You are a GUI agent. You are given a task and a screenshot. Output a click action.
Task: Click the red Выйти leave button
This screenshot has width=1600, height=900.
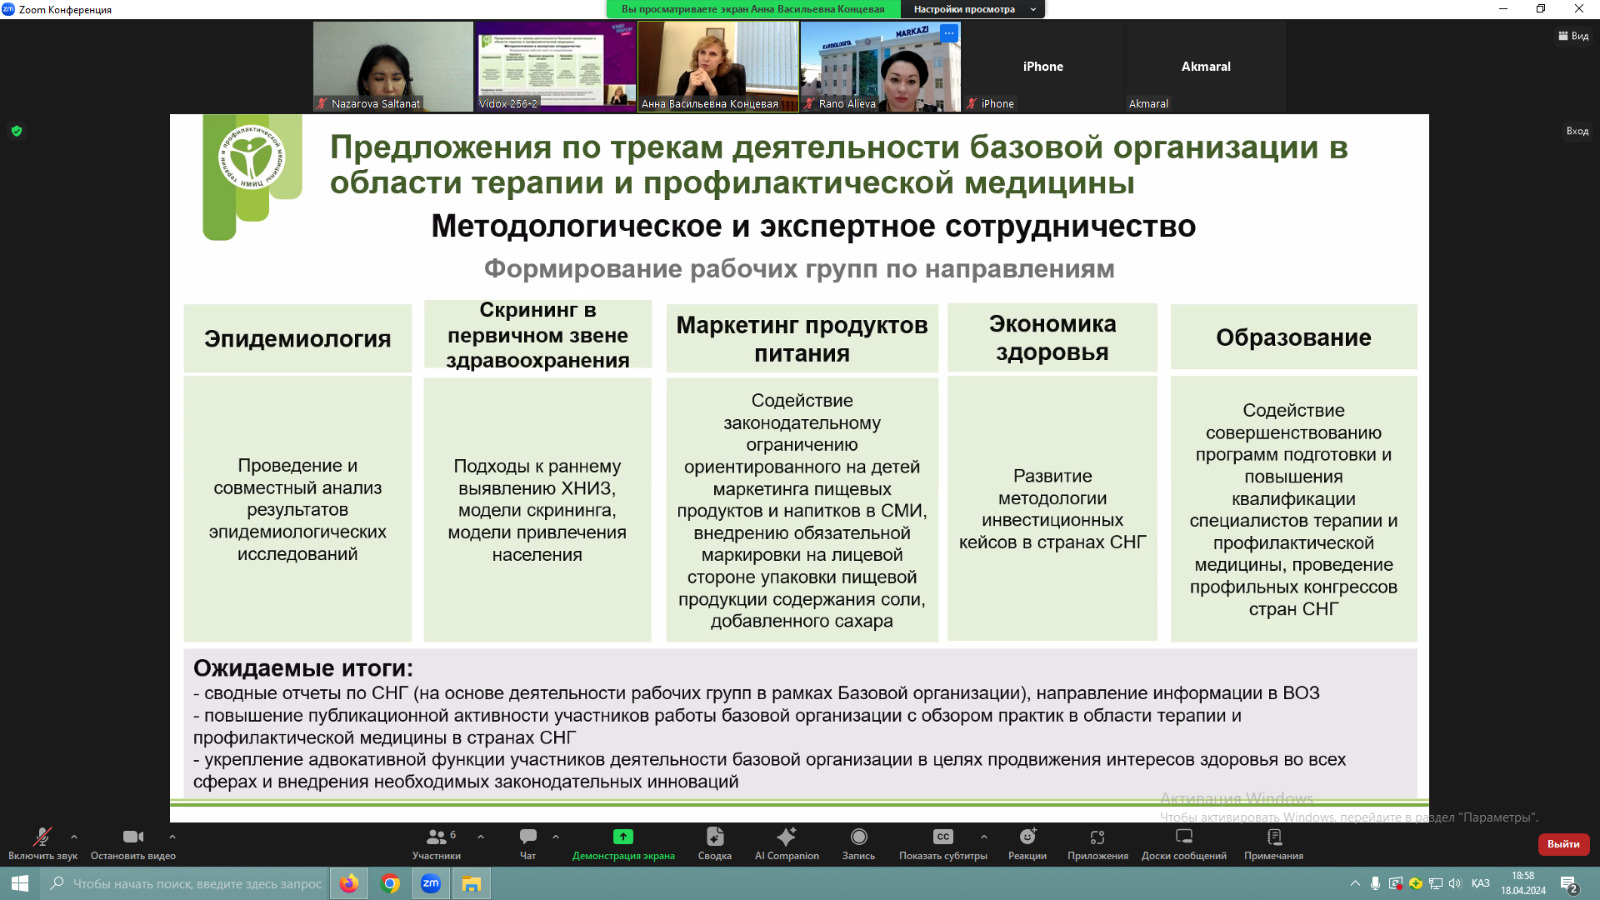(1563, 844)
